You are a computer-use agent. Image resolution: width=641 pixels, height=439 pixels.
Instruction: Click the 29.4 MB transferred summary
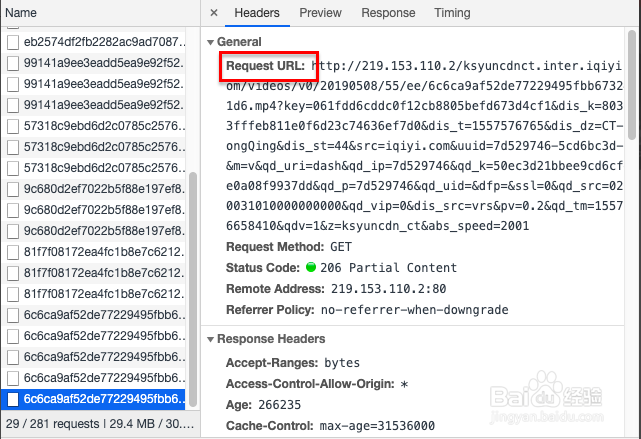[x=132, y=423]
